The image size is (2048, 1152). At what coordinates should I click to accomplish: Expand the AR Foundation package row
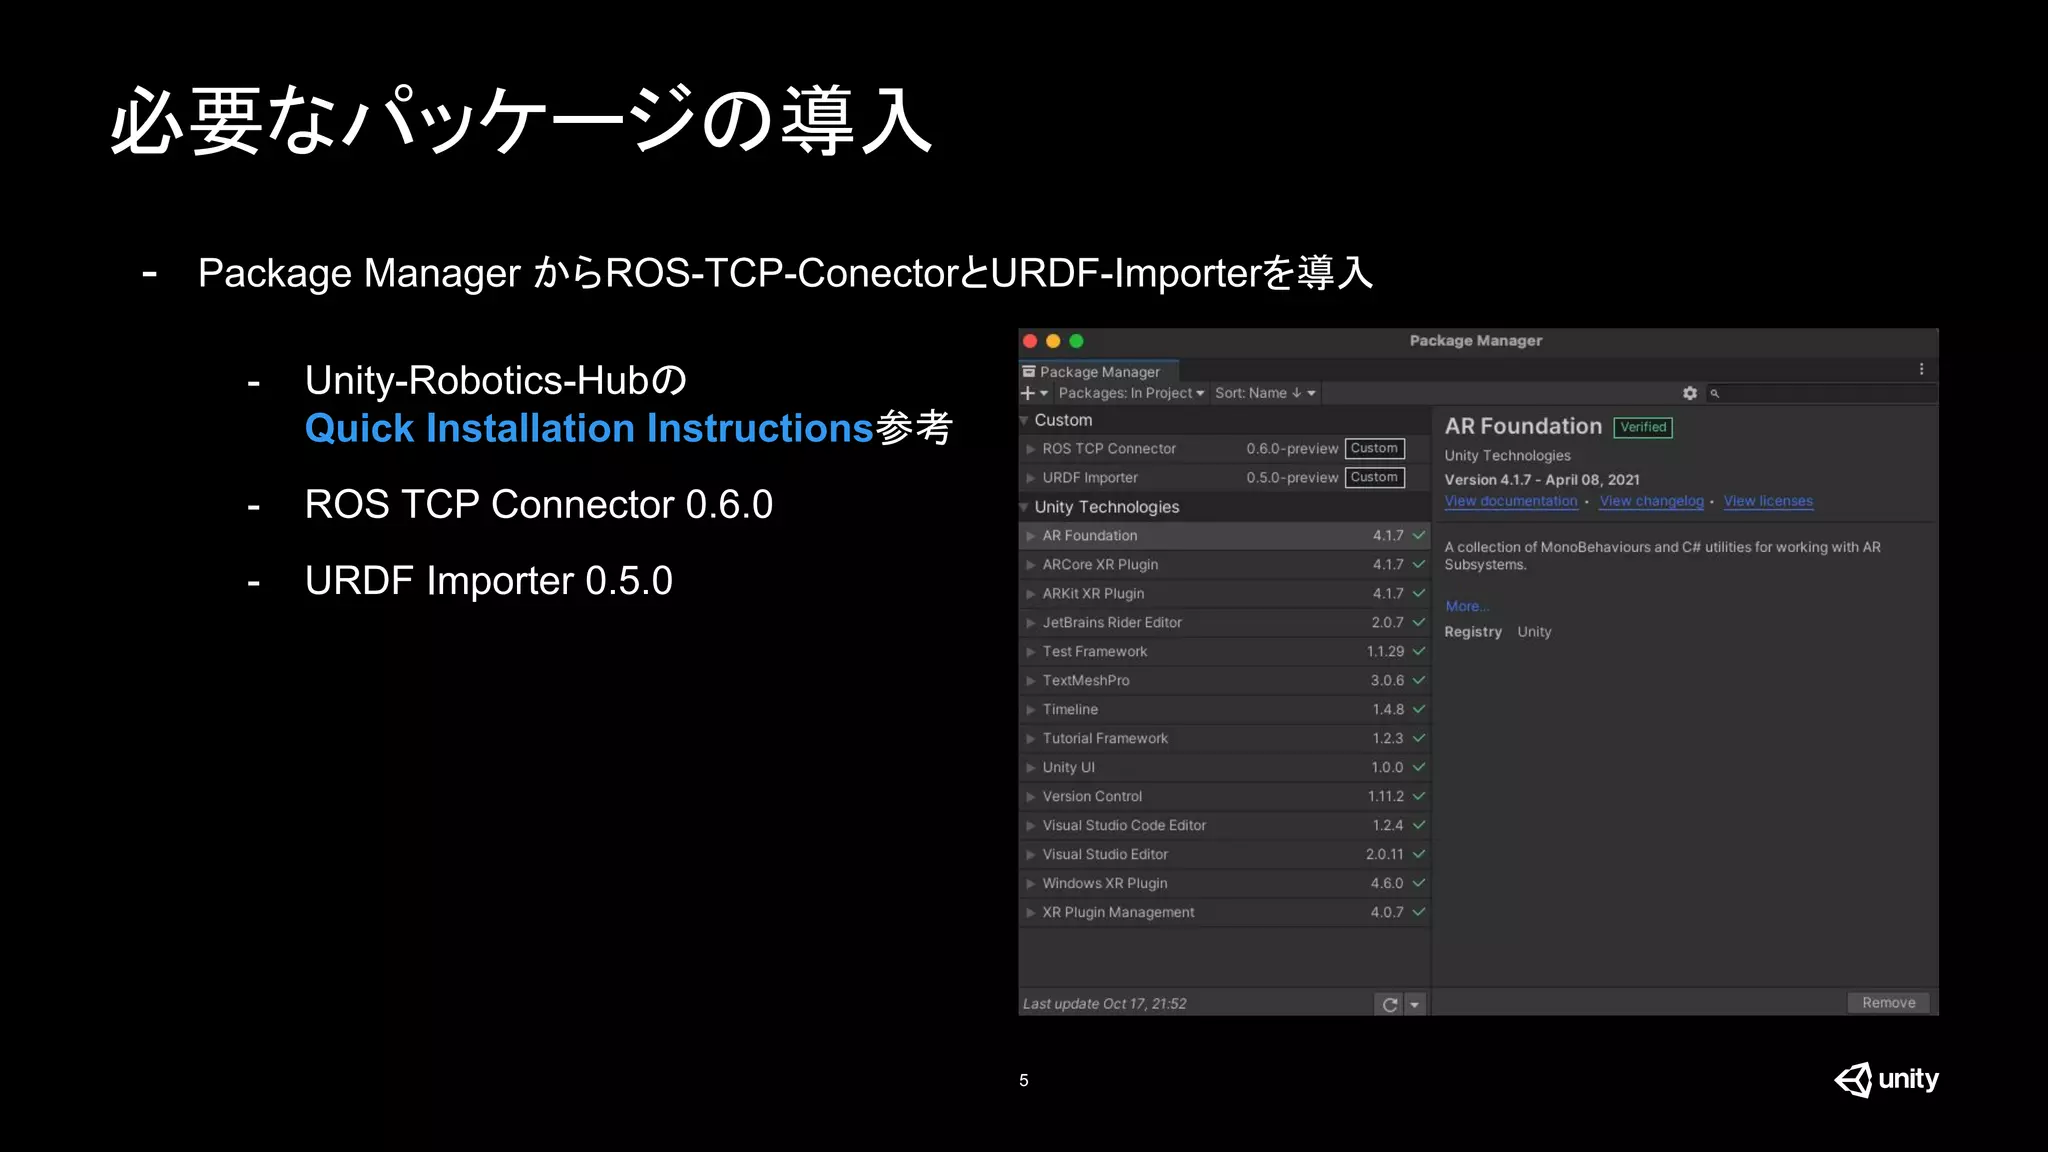tap(1030, 536)
